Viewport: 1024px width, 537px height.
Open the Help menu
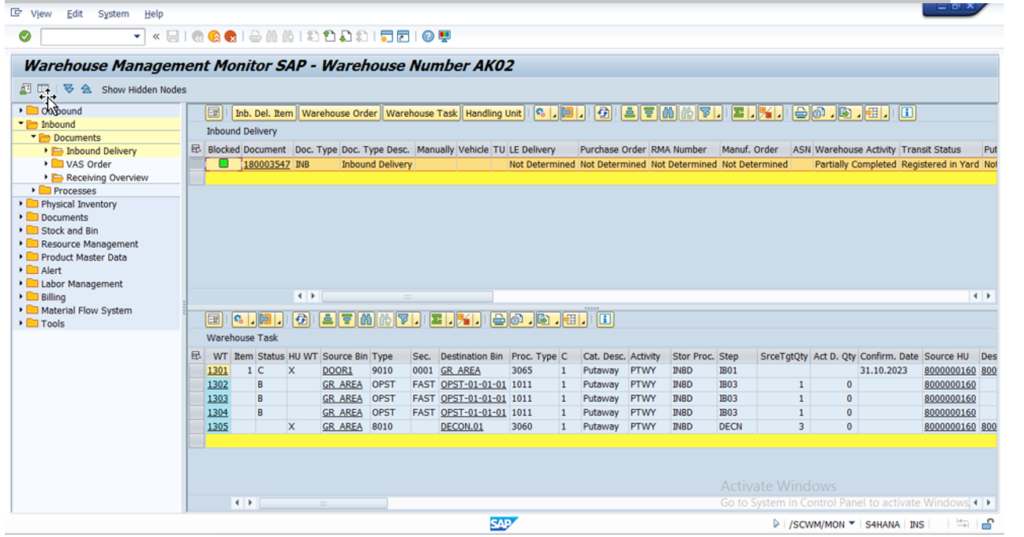(x=153, y=14)
